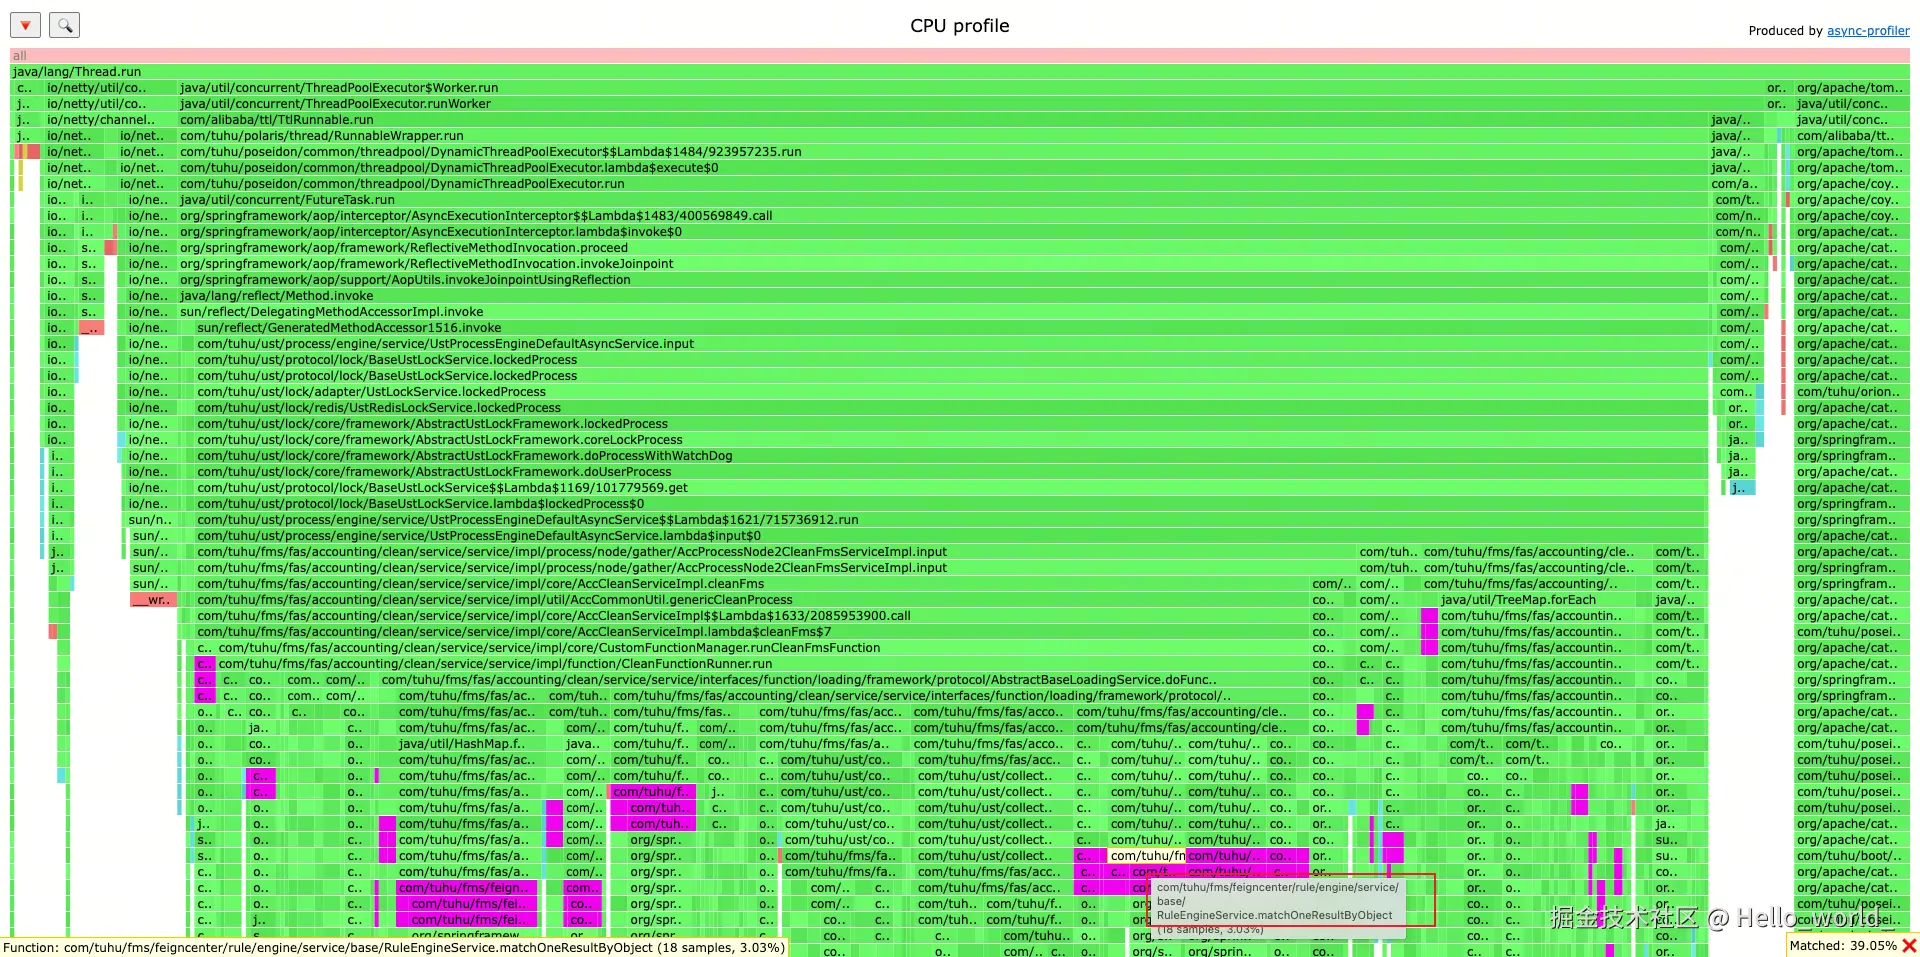The height and width of the screenshot is (957, 1920).
Task: Click the CleanFunctionRunner.run frame
Action: click(x=763, y=664)
